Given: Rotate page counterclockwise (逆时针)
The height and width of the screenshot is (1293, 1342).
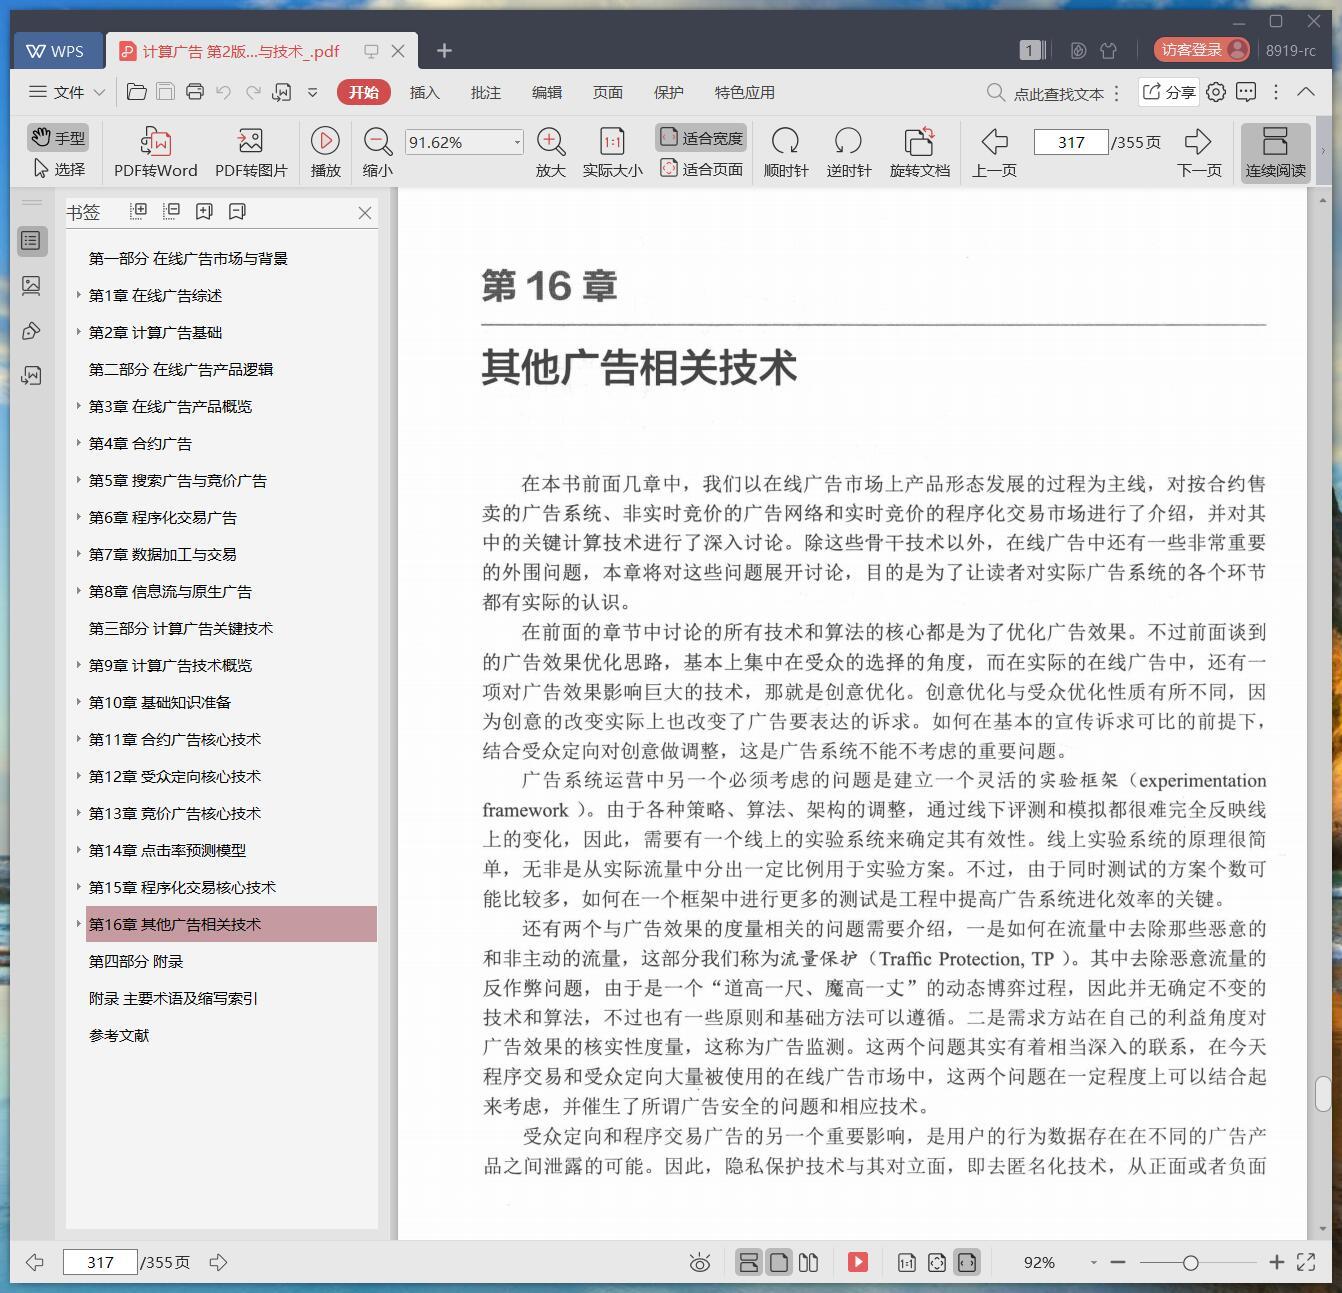Looking at the screenshot, I should coord(848,152).
